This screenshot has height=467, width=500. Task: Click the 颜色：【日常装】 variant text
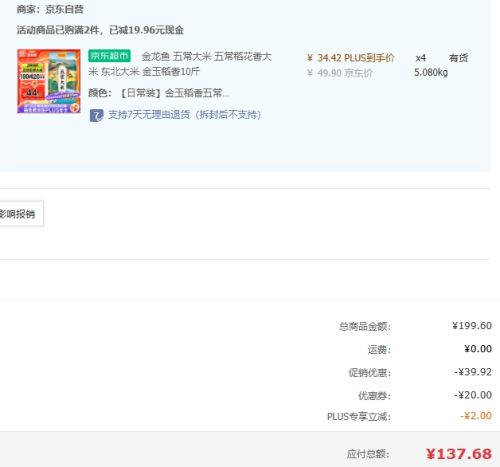159,93
